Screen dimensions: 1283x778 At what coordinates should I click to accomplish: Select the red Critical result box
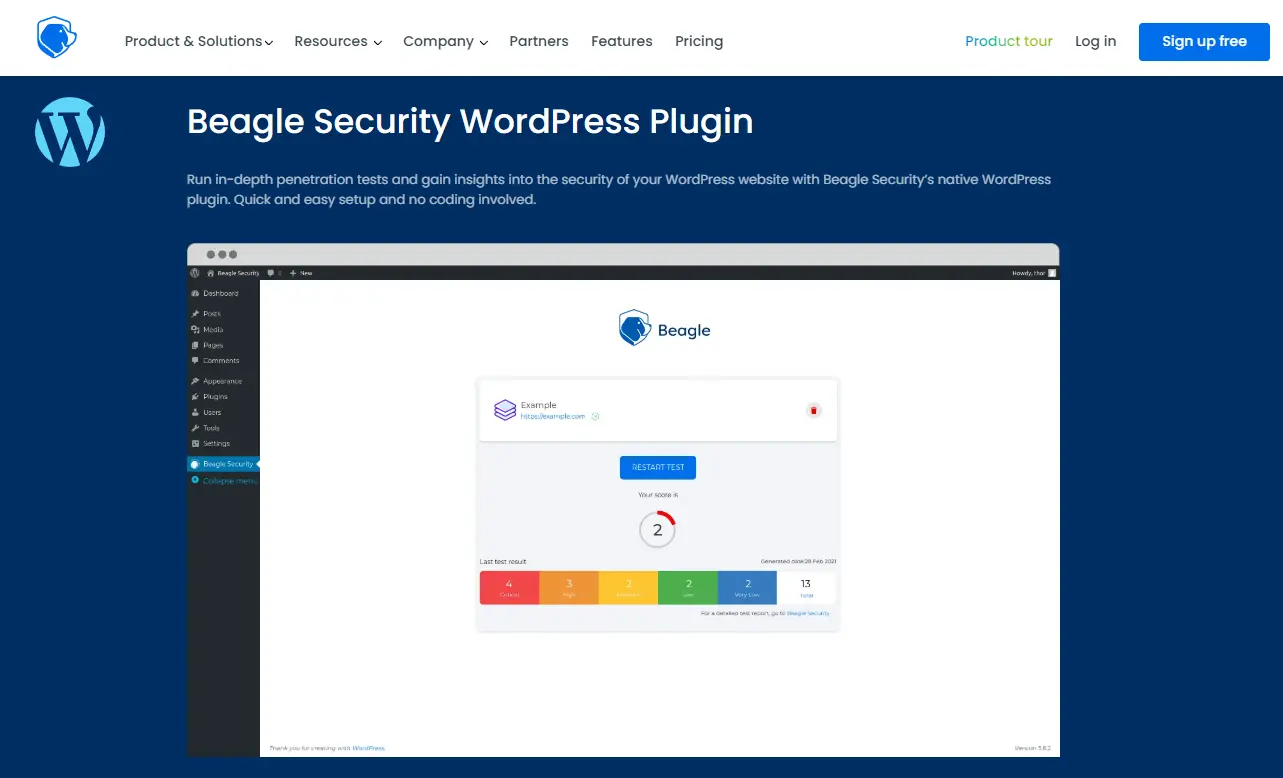click(509, 587)
